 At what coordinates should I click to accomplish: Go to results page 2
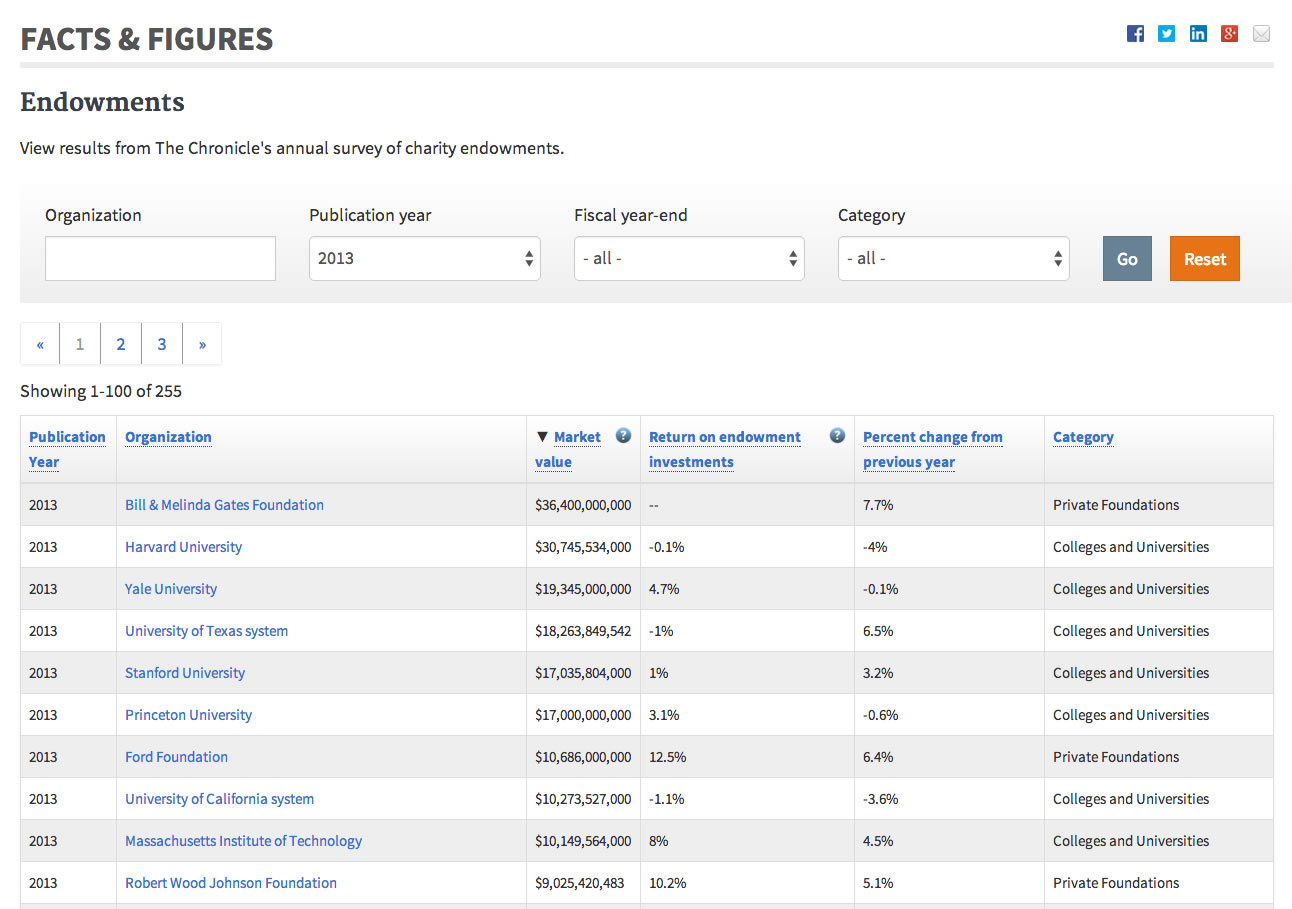(121, 344)
